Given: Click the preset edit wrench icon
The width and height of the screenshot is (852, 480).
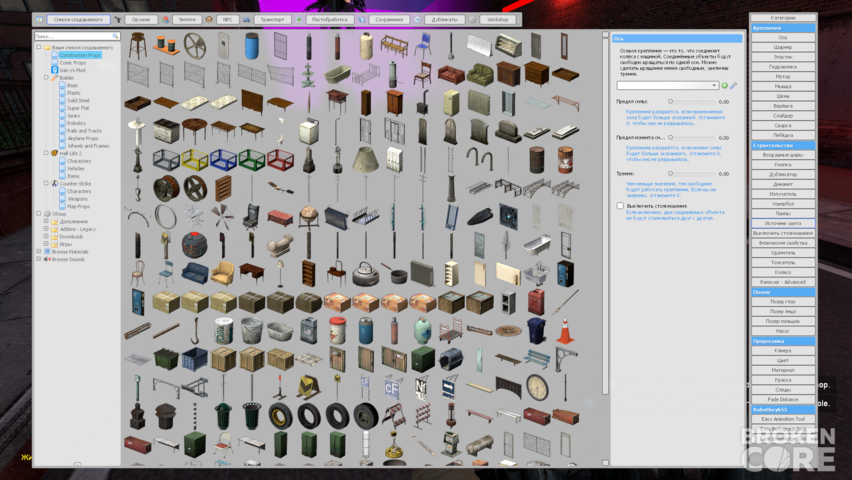Looking at the screenshot, I should click(733, 85).
